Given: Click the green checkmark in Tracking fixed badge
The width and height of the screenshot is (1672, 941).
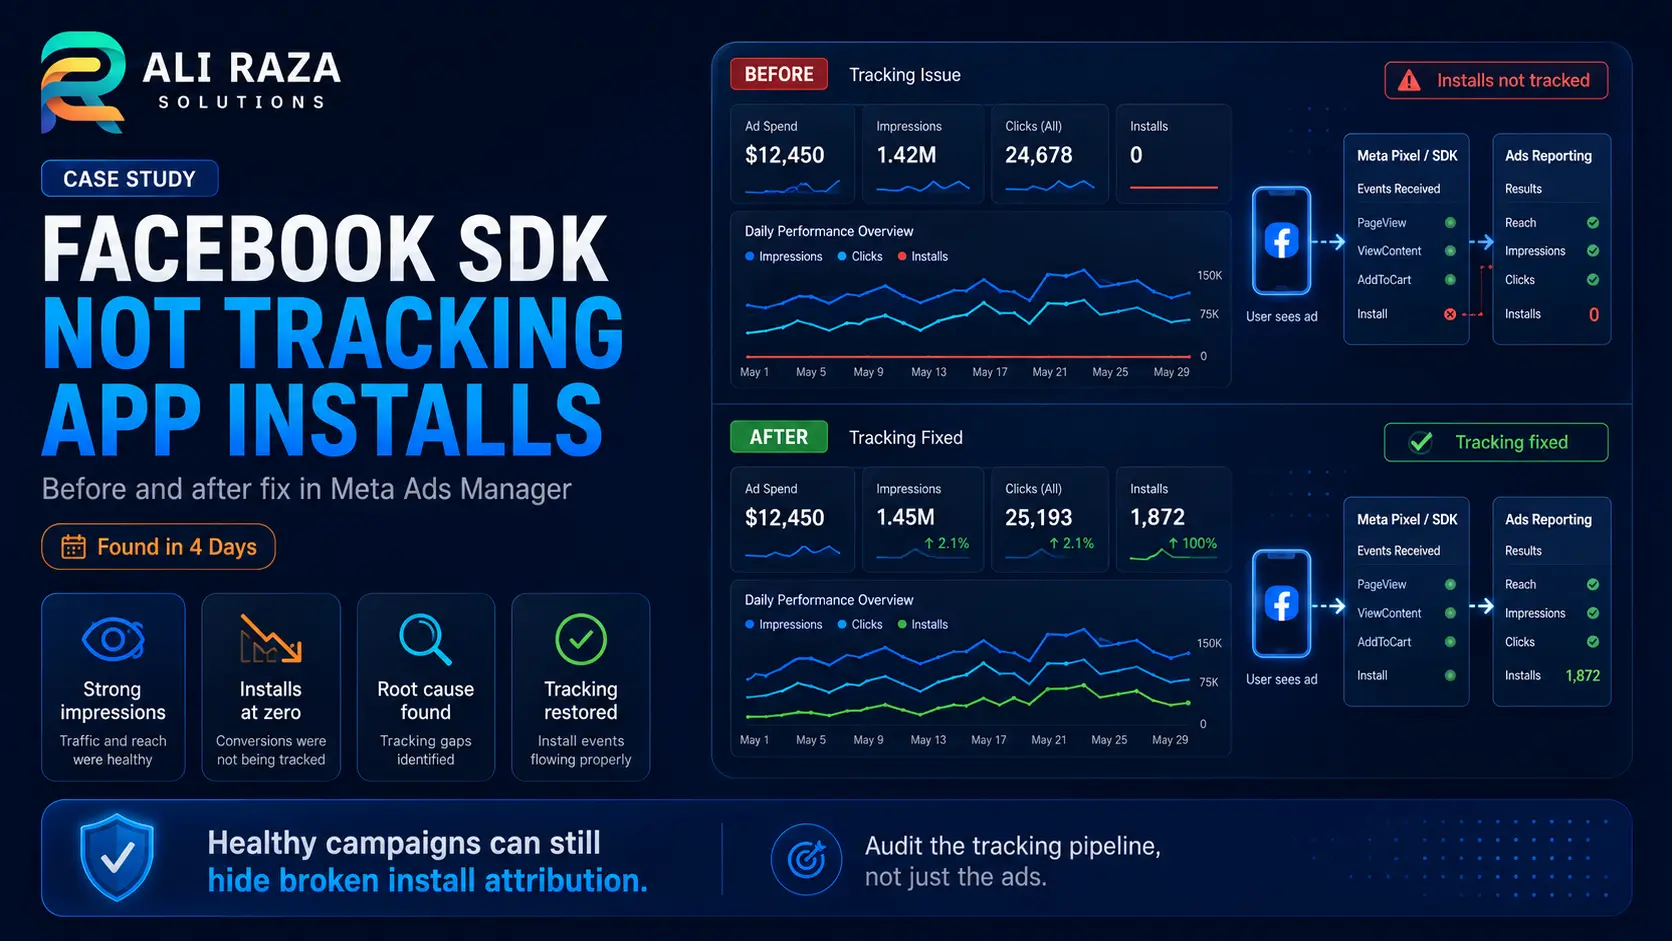Looking at the screenshot, I should click(1421, 442).
